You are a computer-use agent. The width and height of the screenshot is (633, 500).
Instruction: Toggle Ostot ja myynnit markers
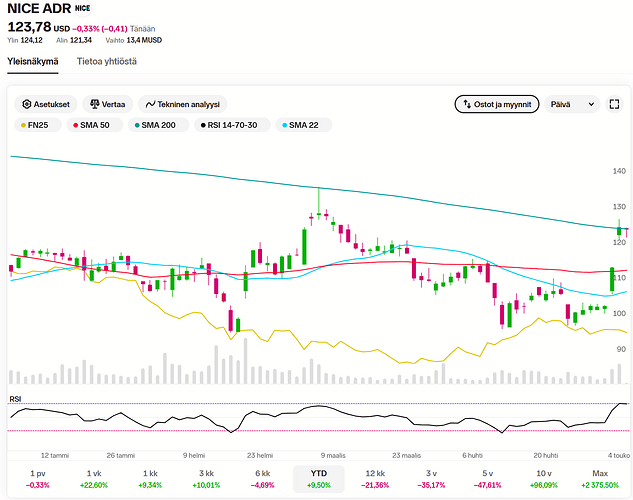pos(497,104)
